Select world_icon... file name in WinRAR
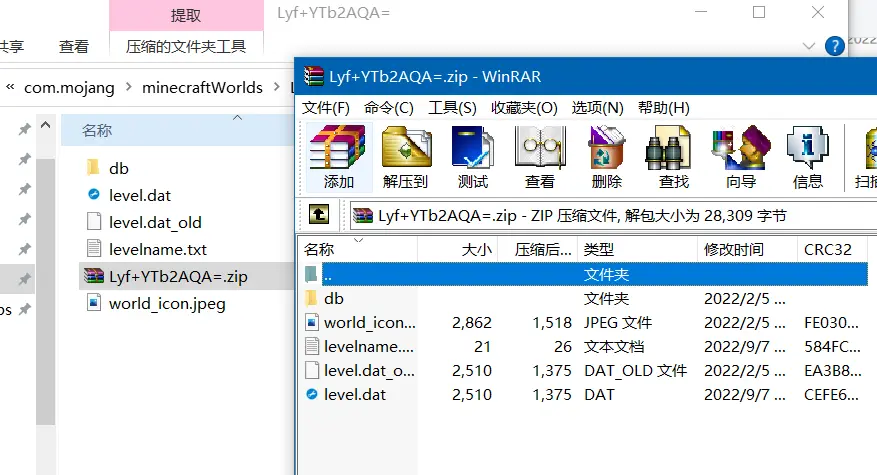 [x=370, y=322]
